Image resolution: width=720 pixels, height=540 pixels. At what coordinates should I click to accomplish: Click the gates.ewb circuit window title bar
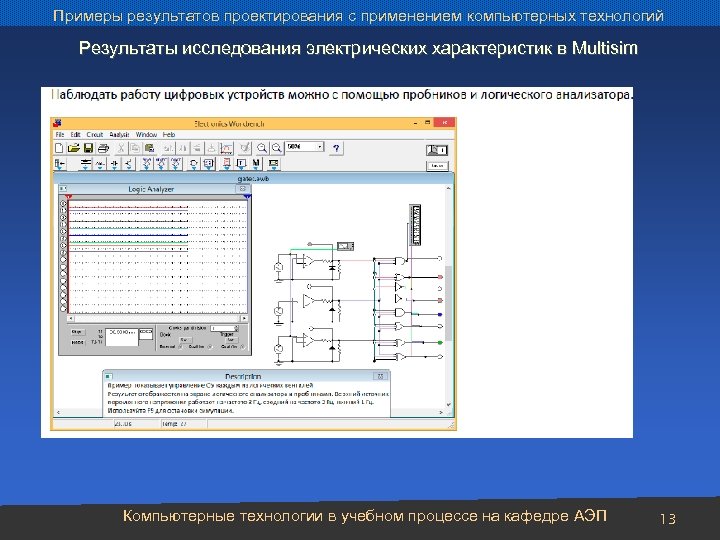point(253,178)
